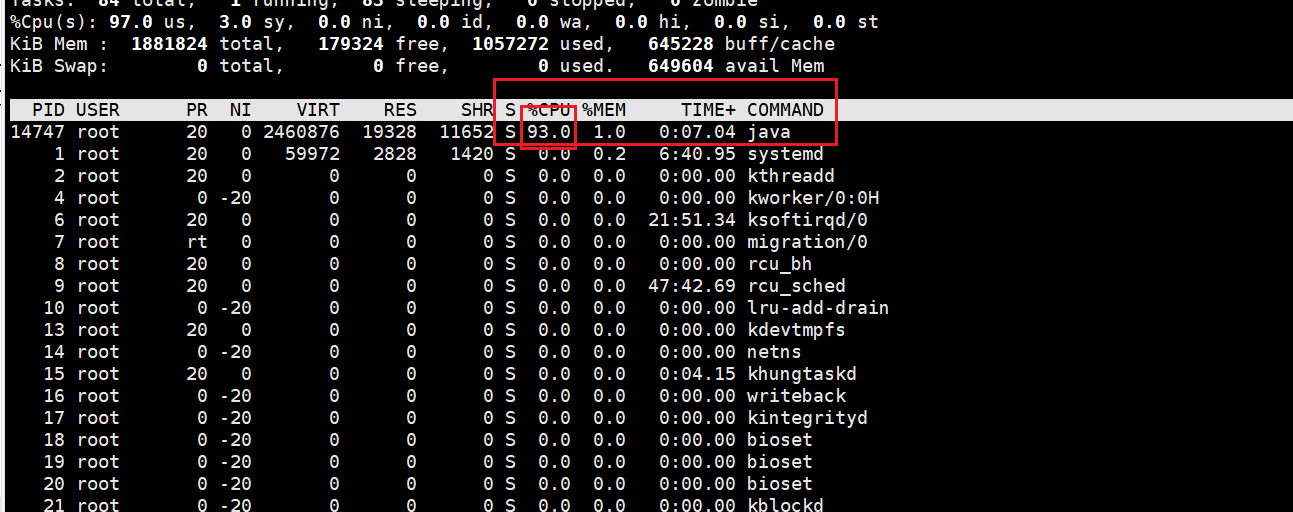Click PID 14747
This screenshot has height=512, width=1293.
pos(37,132)
